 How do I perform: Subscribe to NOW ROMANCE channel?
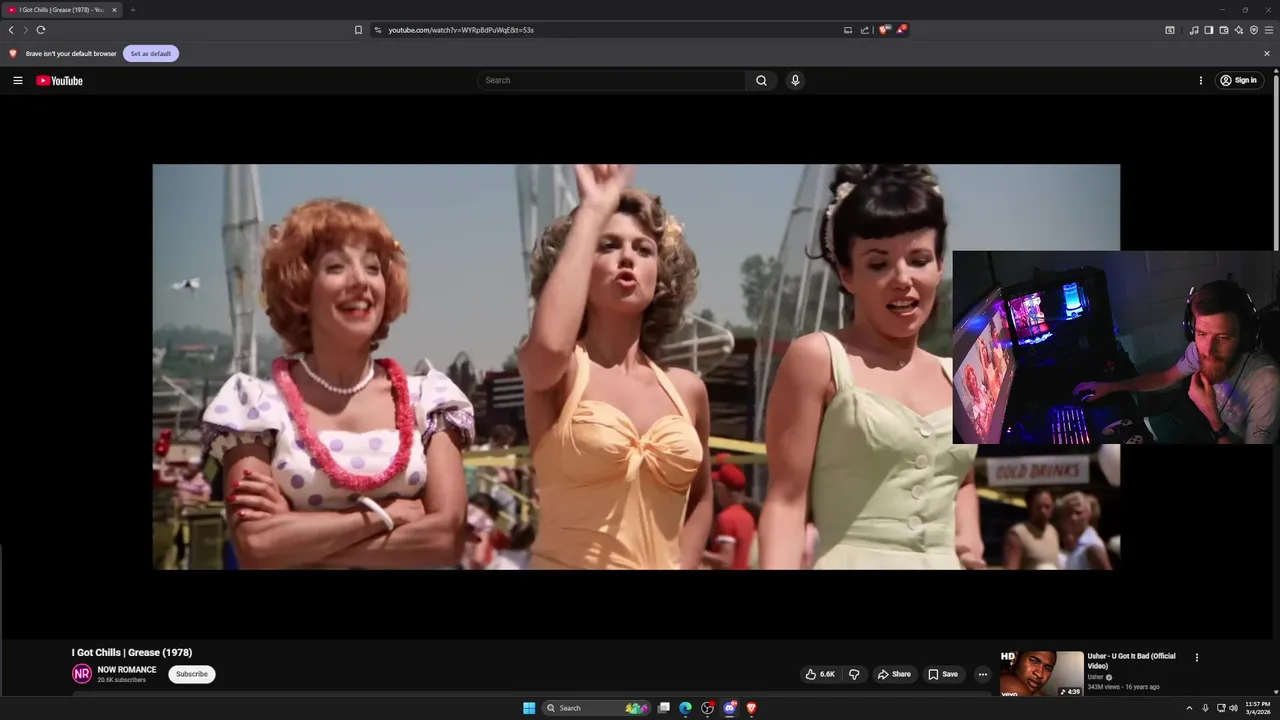click(x=192, y=674)
